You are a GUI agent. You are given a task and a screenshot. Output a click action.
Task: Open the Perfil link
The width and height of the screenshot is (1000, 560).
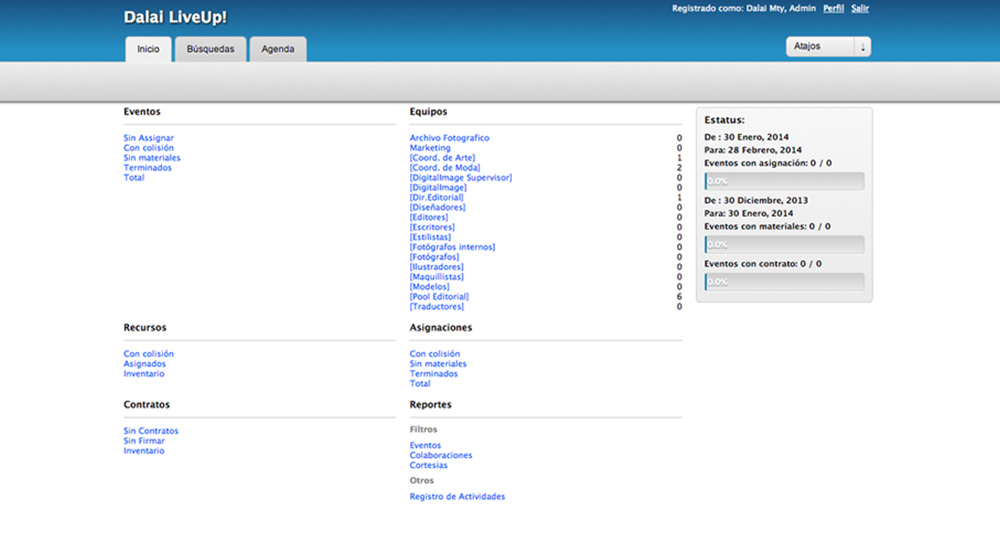(x=833, y=8)
